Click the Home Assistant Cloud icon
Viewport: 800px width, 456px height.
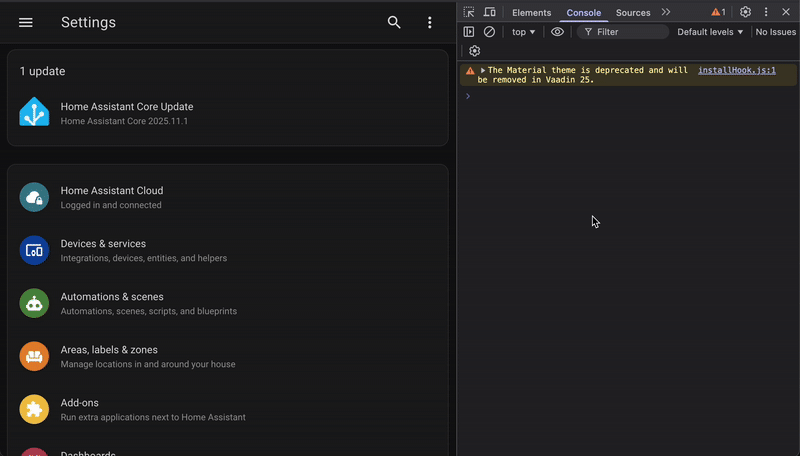point(34,197)
